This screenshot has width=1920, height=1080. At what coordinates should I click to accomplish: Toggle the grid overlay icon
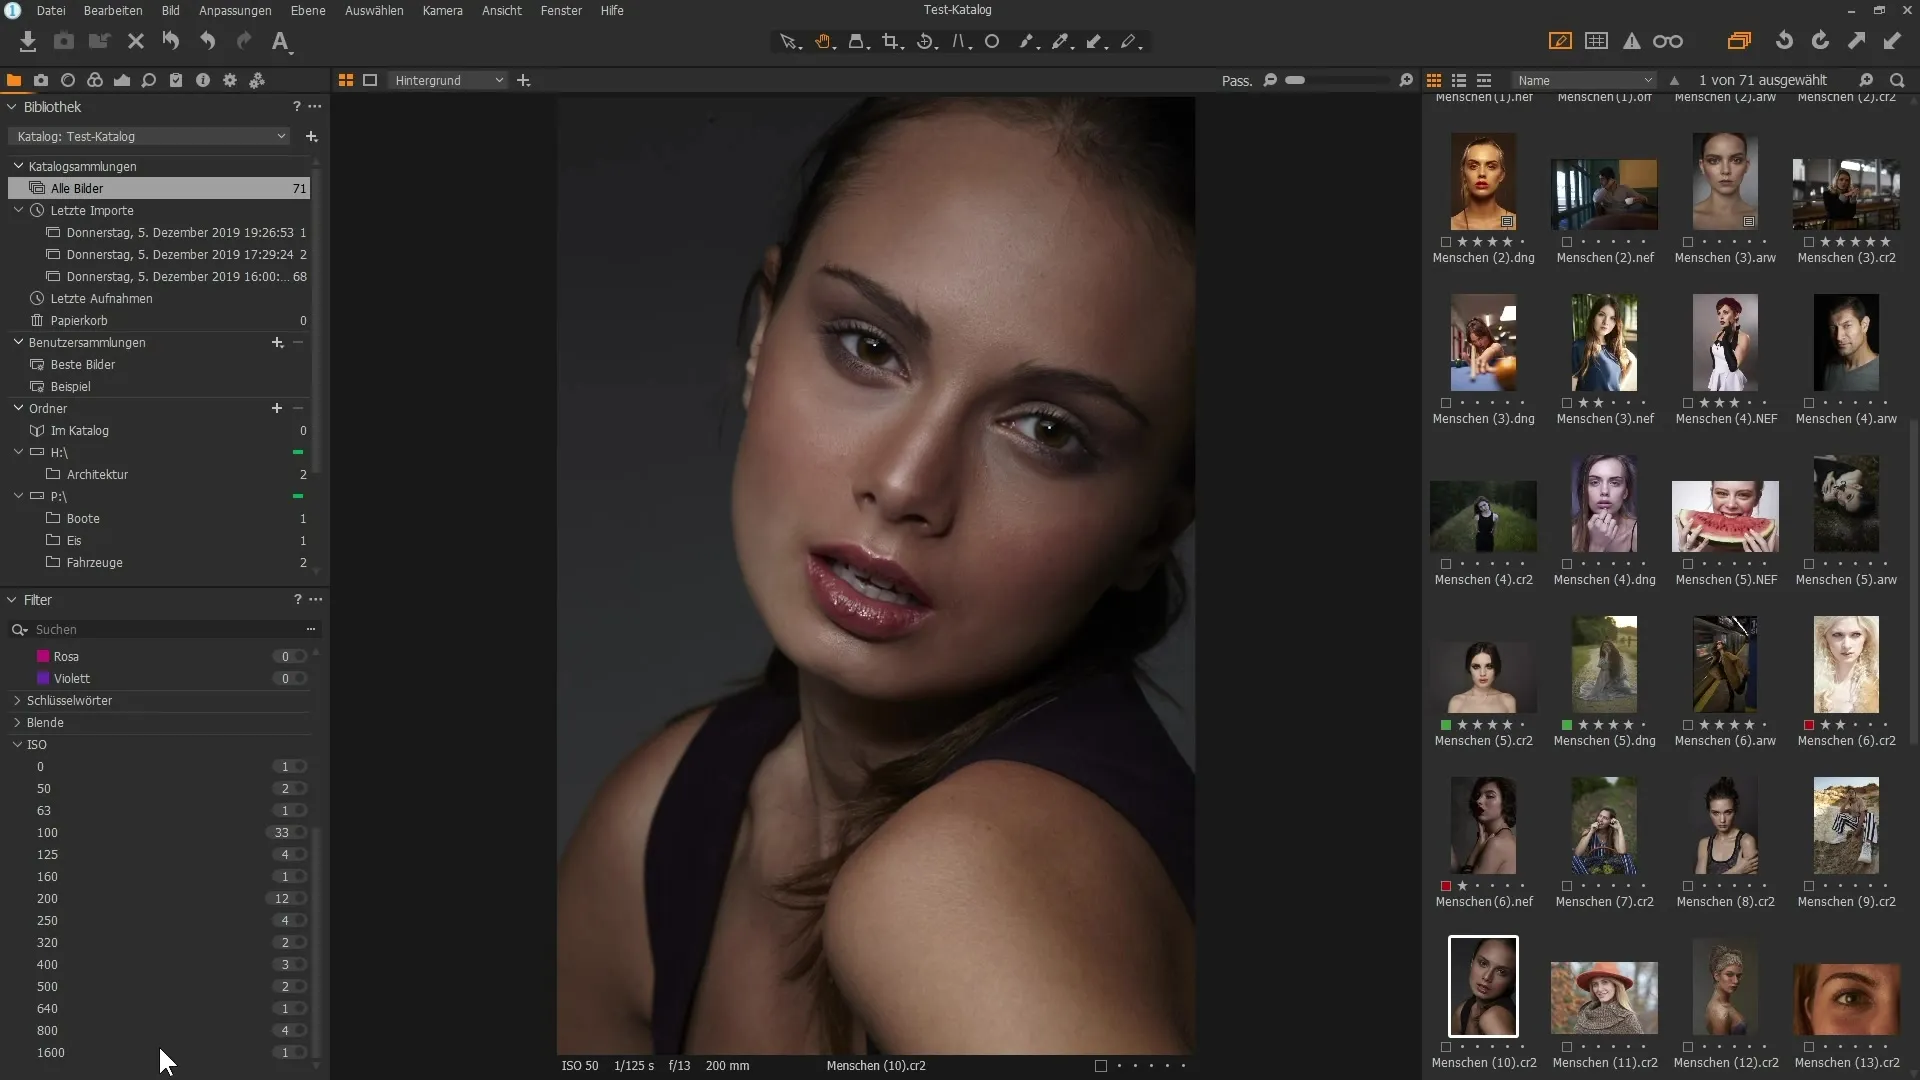pos(1597,41)
